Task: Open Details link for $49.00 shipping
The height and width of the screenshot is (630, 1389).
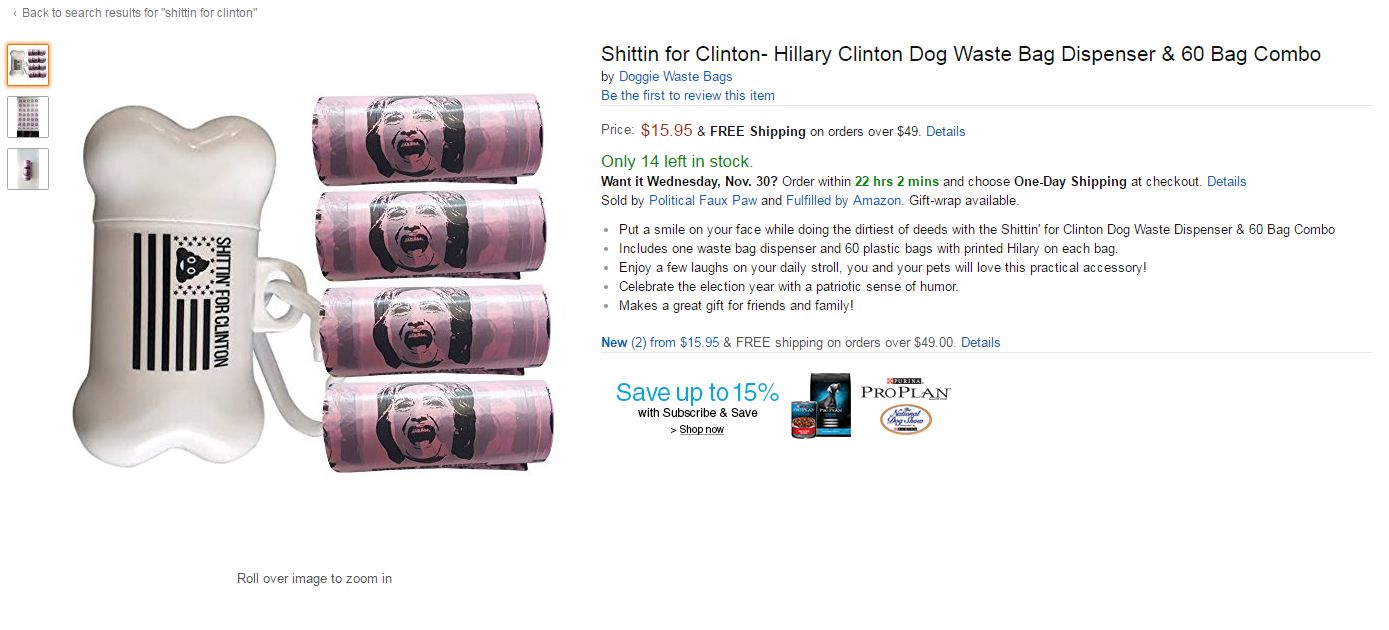Action: click(980, 343)
